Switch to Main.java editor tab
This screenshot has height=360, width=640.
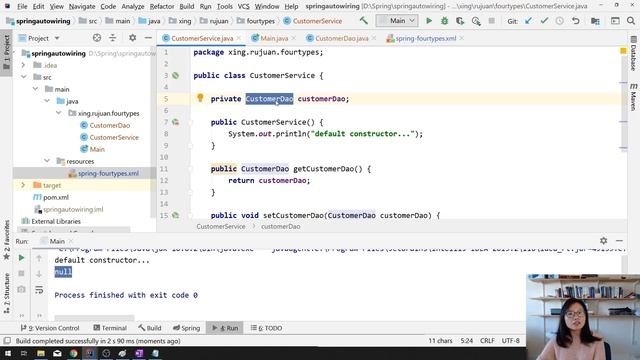pos(273,38)
